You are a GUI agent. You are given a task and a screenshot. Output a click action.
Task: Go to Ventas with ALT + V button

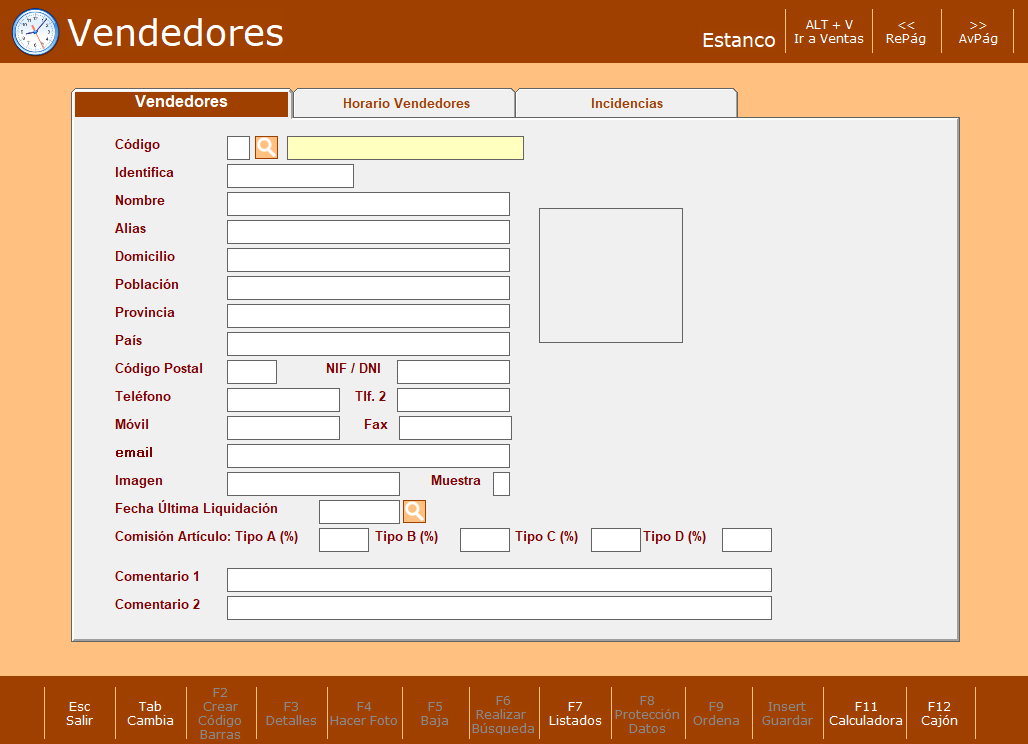point(829,31)
